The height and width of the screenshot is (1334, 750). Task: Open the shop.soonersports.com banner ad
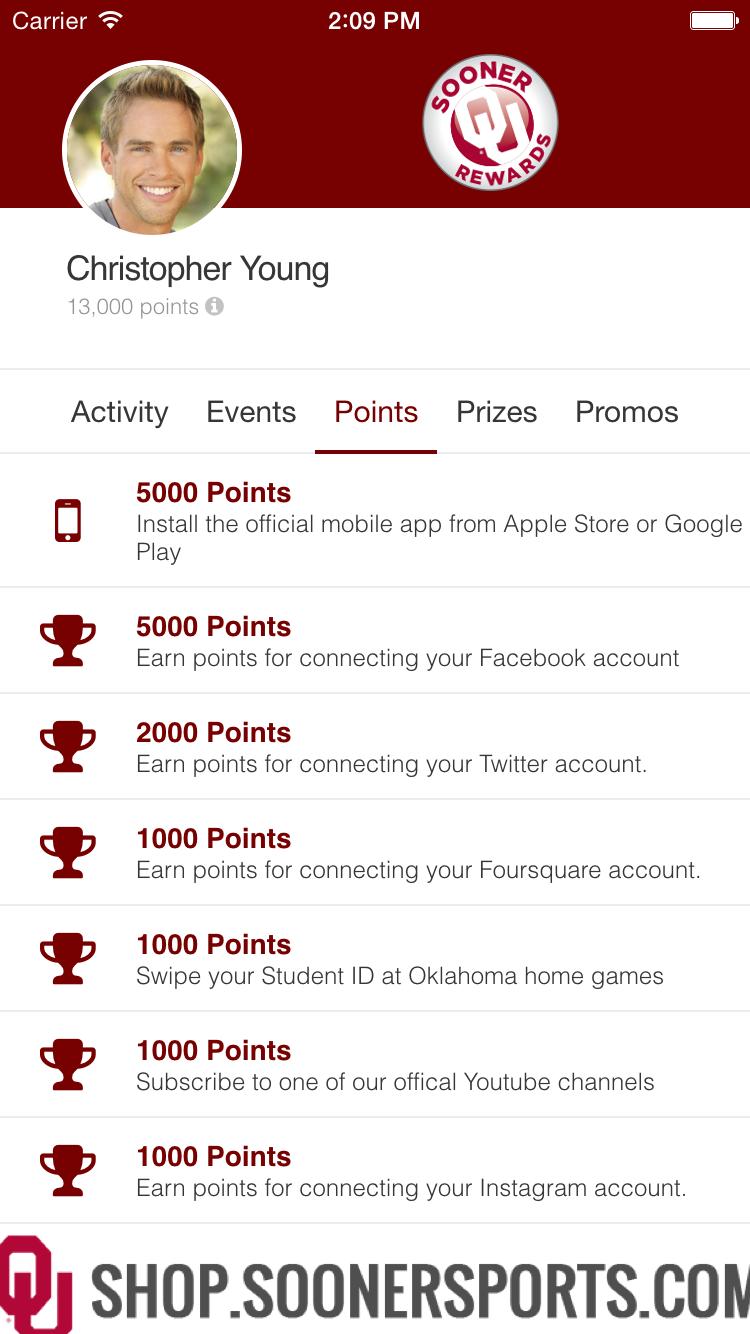(x=375, y=1284)
